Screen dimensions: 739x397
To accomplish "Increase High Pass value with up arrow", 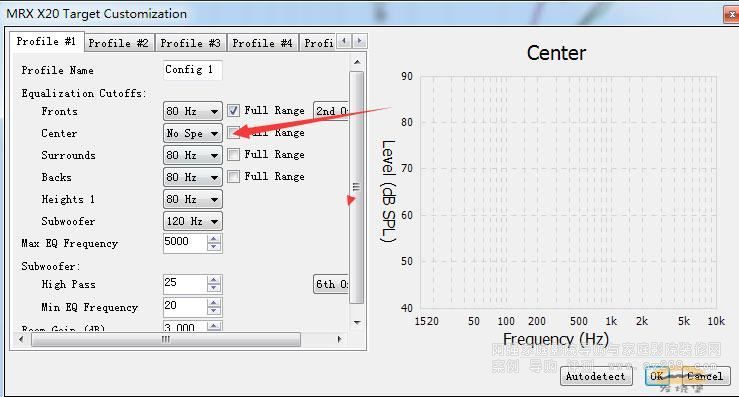I will (214, 280).
